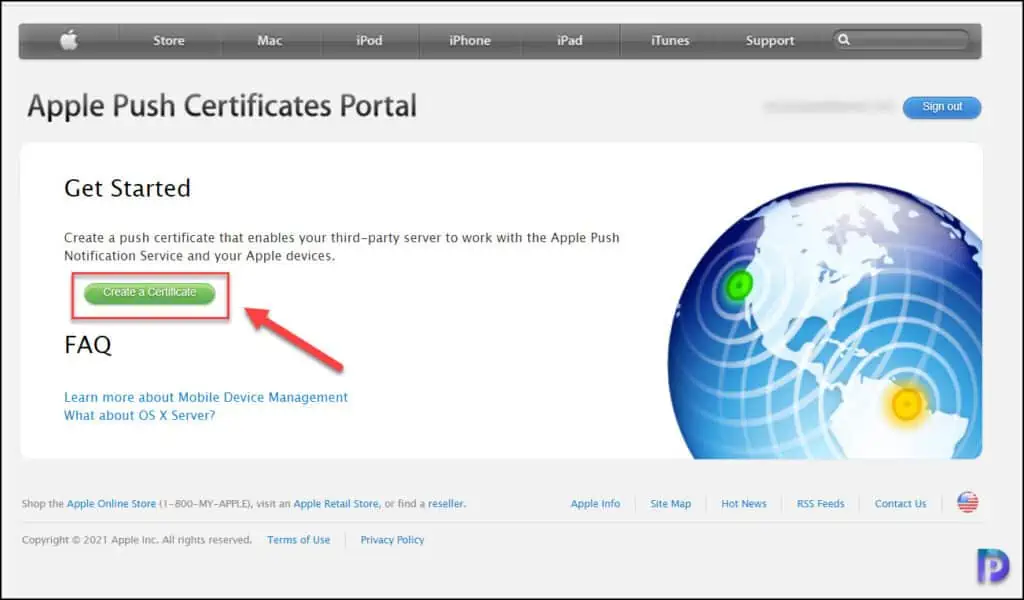Click the globe illustration image

click(825, 321)
